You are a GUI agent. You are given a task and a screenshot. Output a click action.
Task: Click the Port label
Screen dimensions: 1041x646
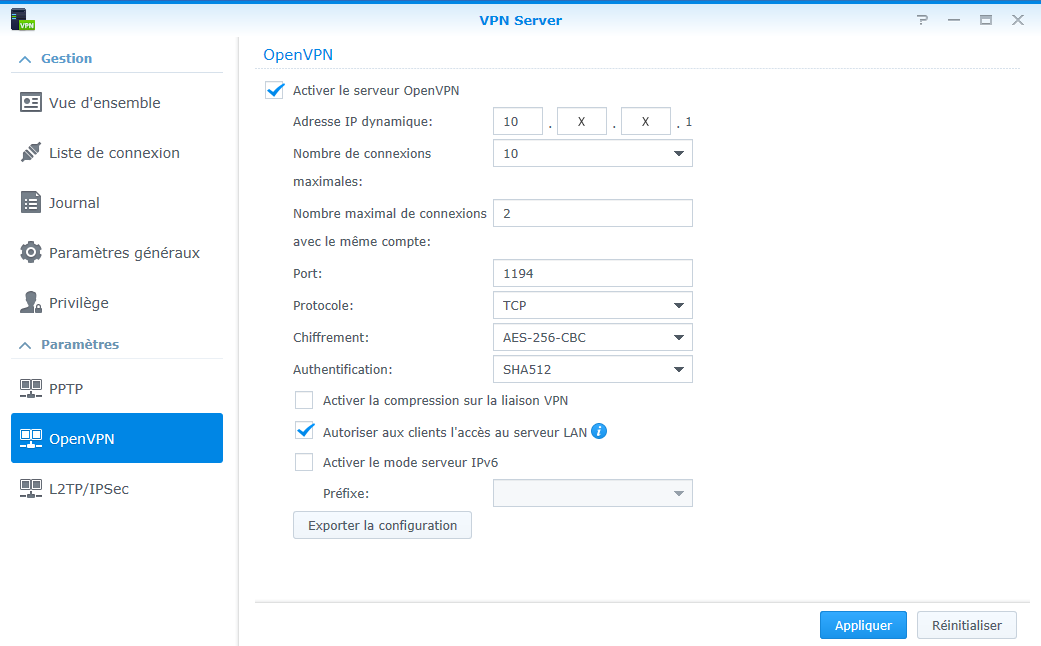pos(307,274)
